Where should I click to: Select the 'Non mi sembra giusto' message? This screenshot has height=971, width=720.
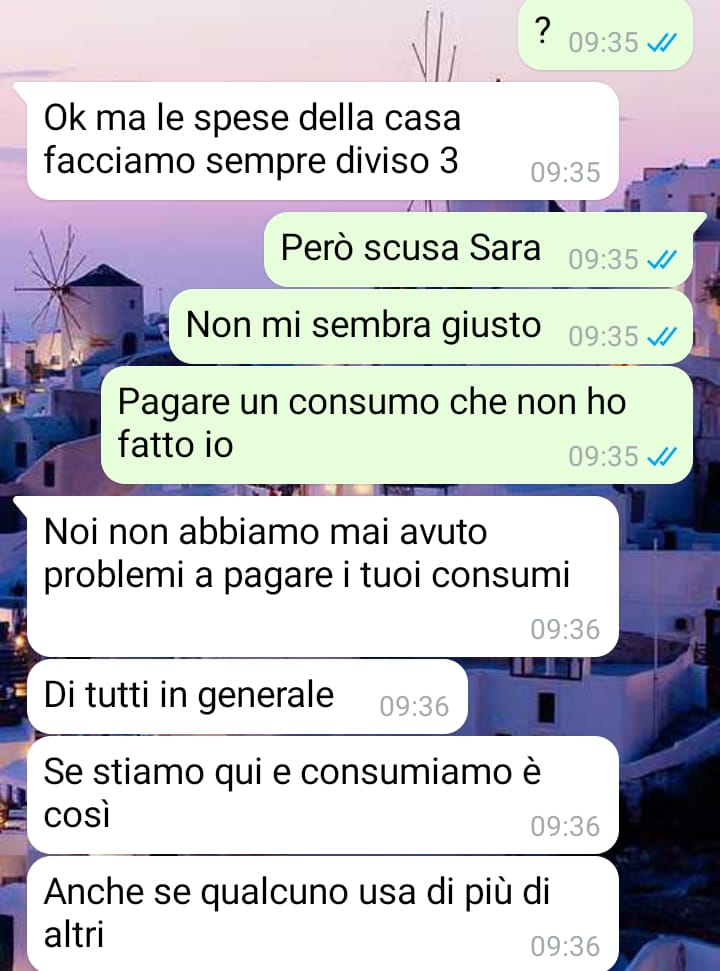[x=431, y=326]
